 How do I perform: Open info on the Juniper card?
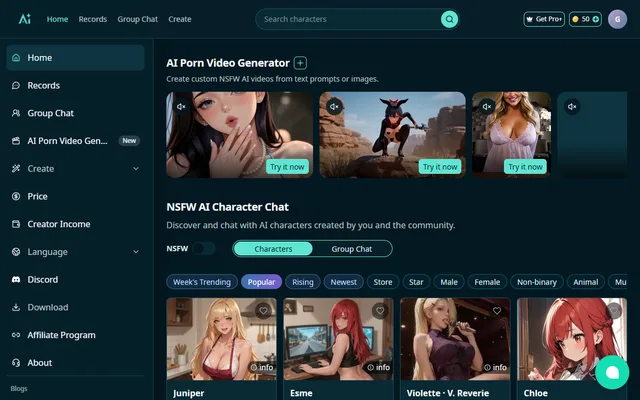click(x=262, y=367)
